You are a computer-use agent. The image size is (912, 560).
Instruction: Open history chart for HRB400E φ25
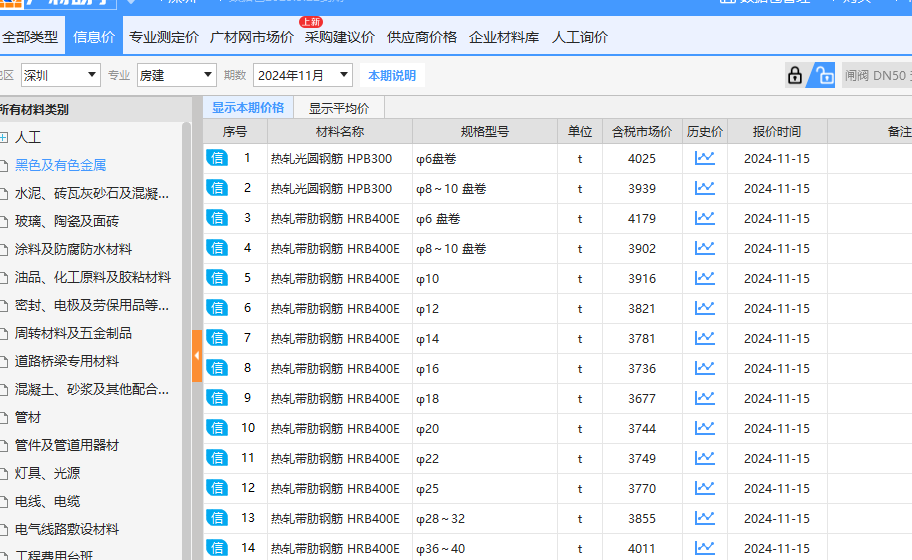(704, 488)
